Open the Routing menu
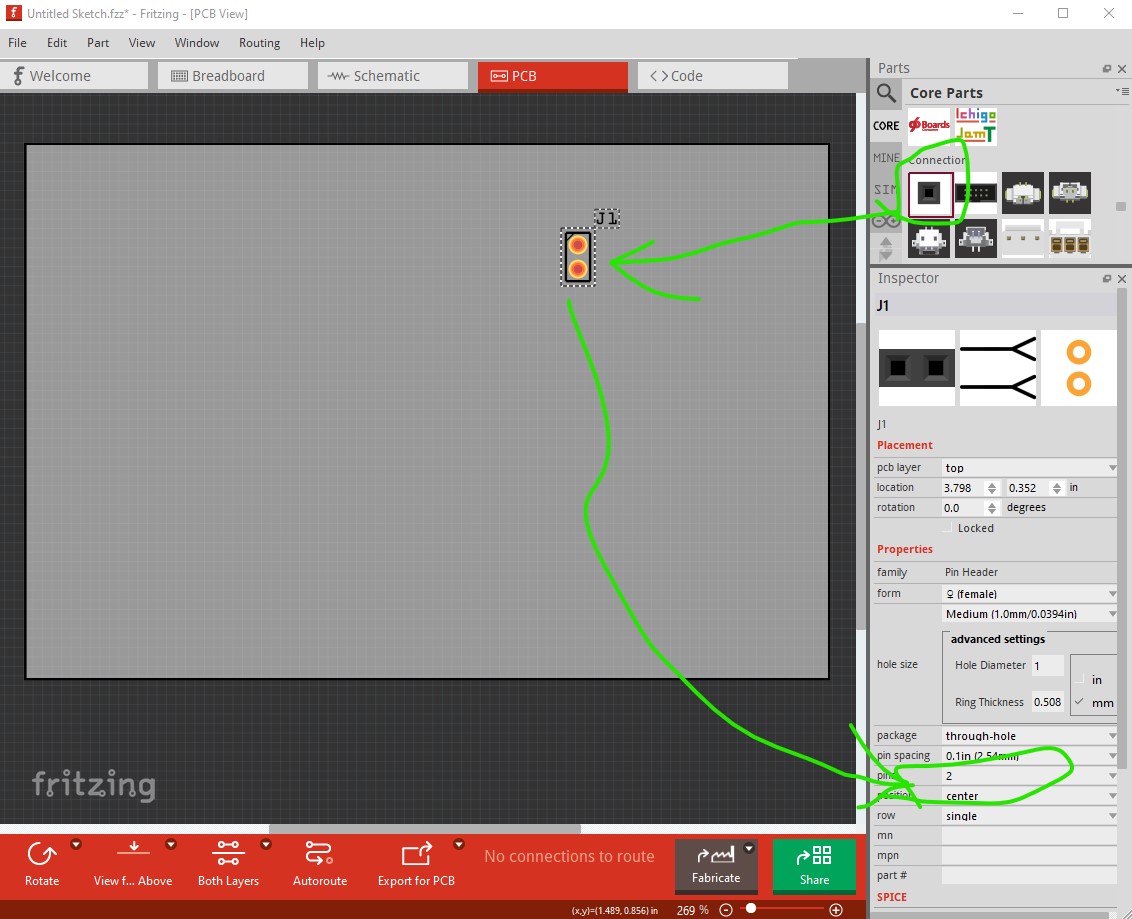 (x=259, y=43)
